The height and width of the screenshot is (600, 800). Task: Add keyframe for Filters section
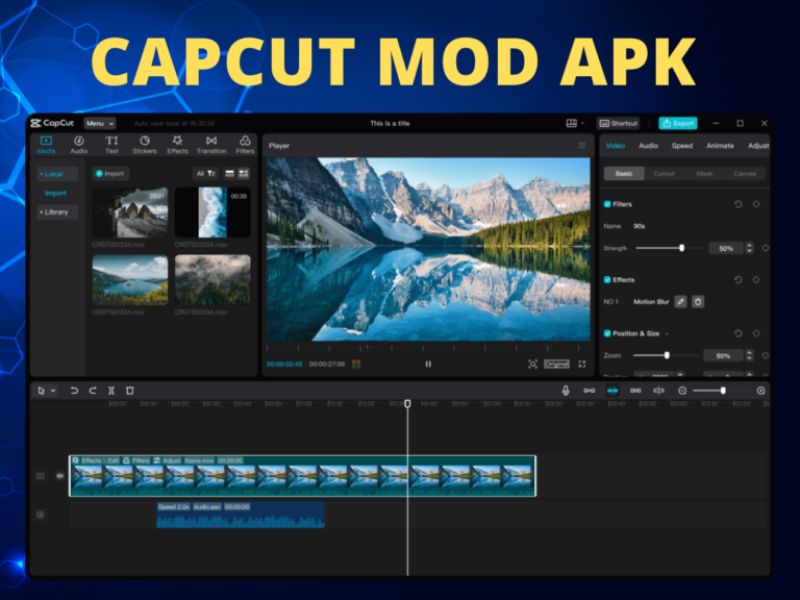coord(756,204)
